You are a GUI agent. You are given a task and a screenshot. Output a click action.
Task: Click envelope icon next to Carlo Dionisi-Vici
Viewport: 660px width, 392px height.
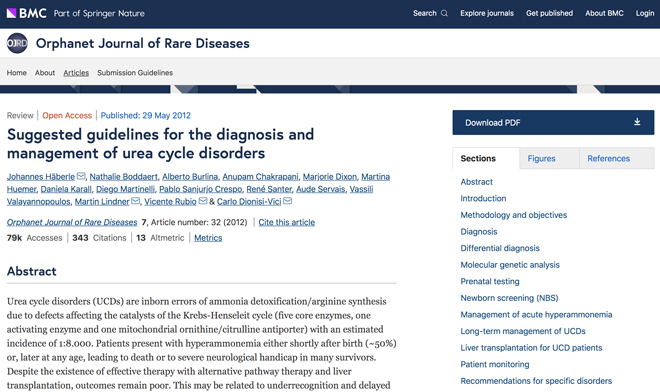point(287,201)
